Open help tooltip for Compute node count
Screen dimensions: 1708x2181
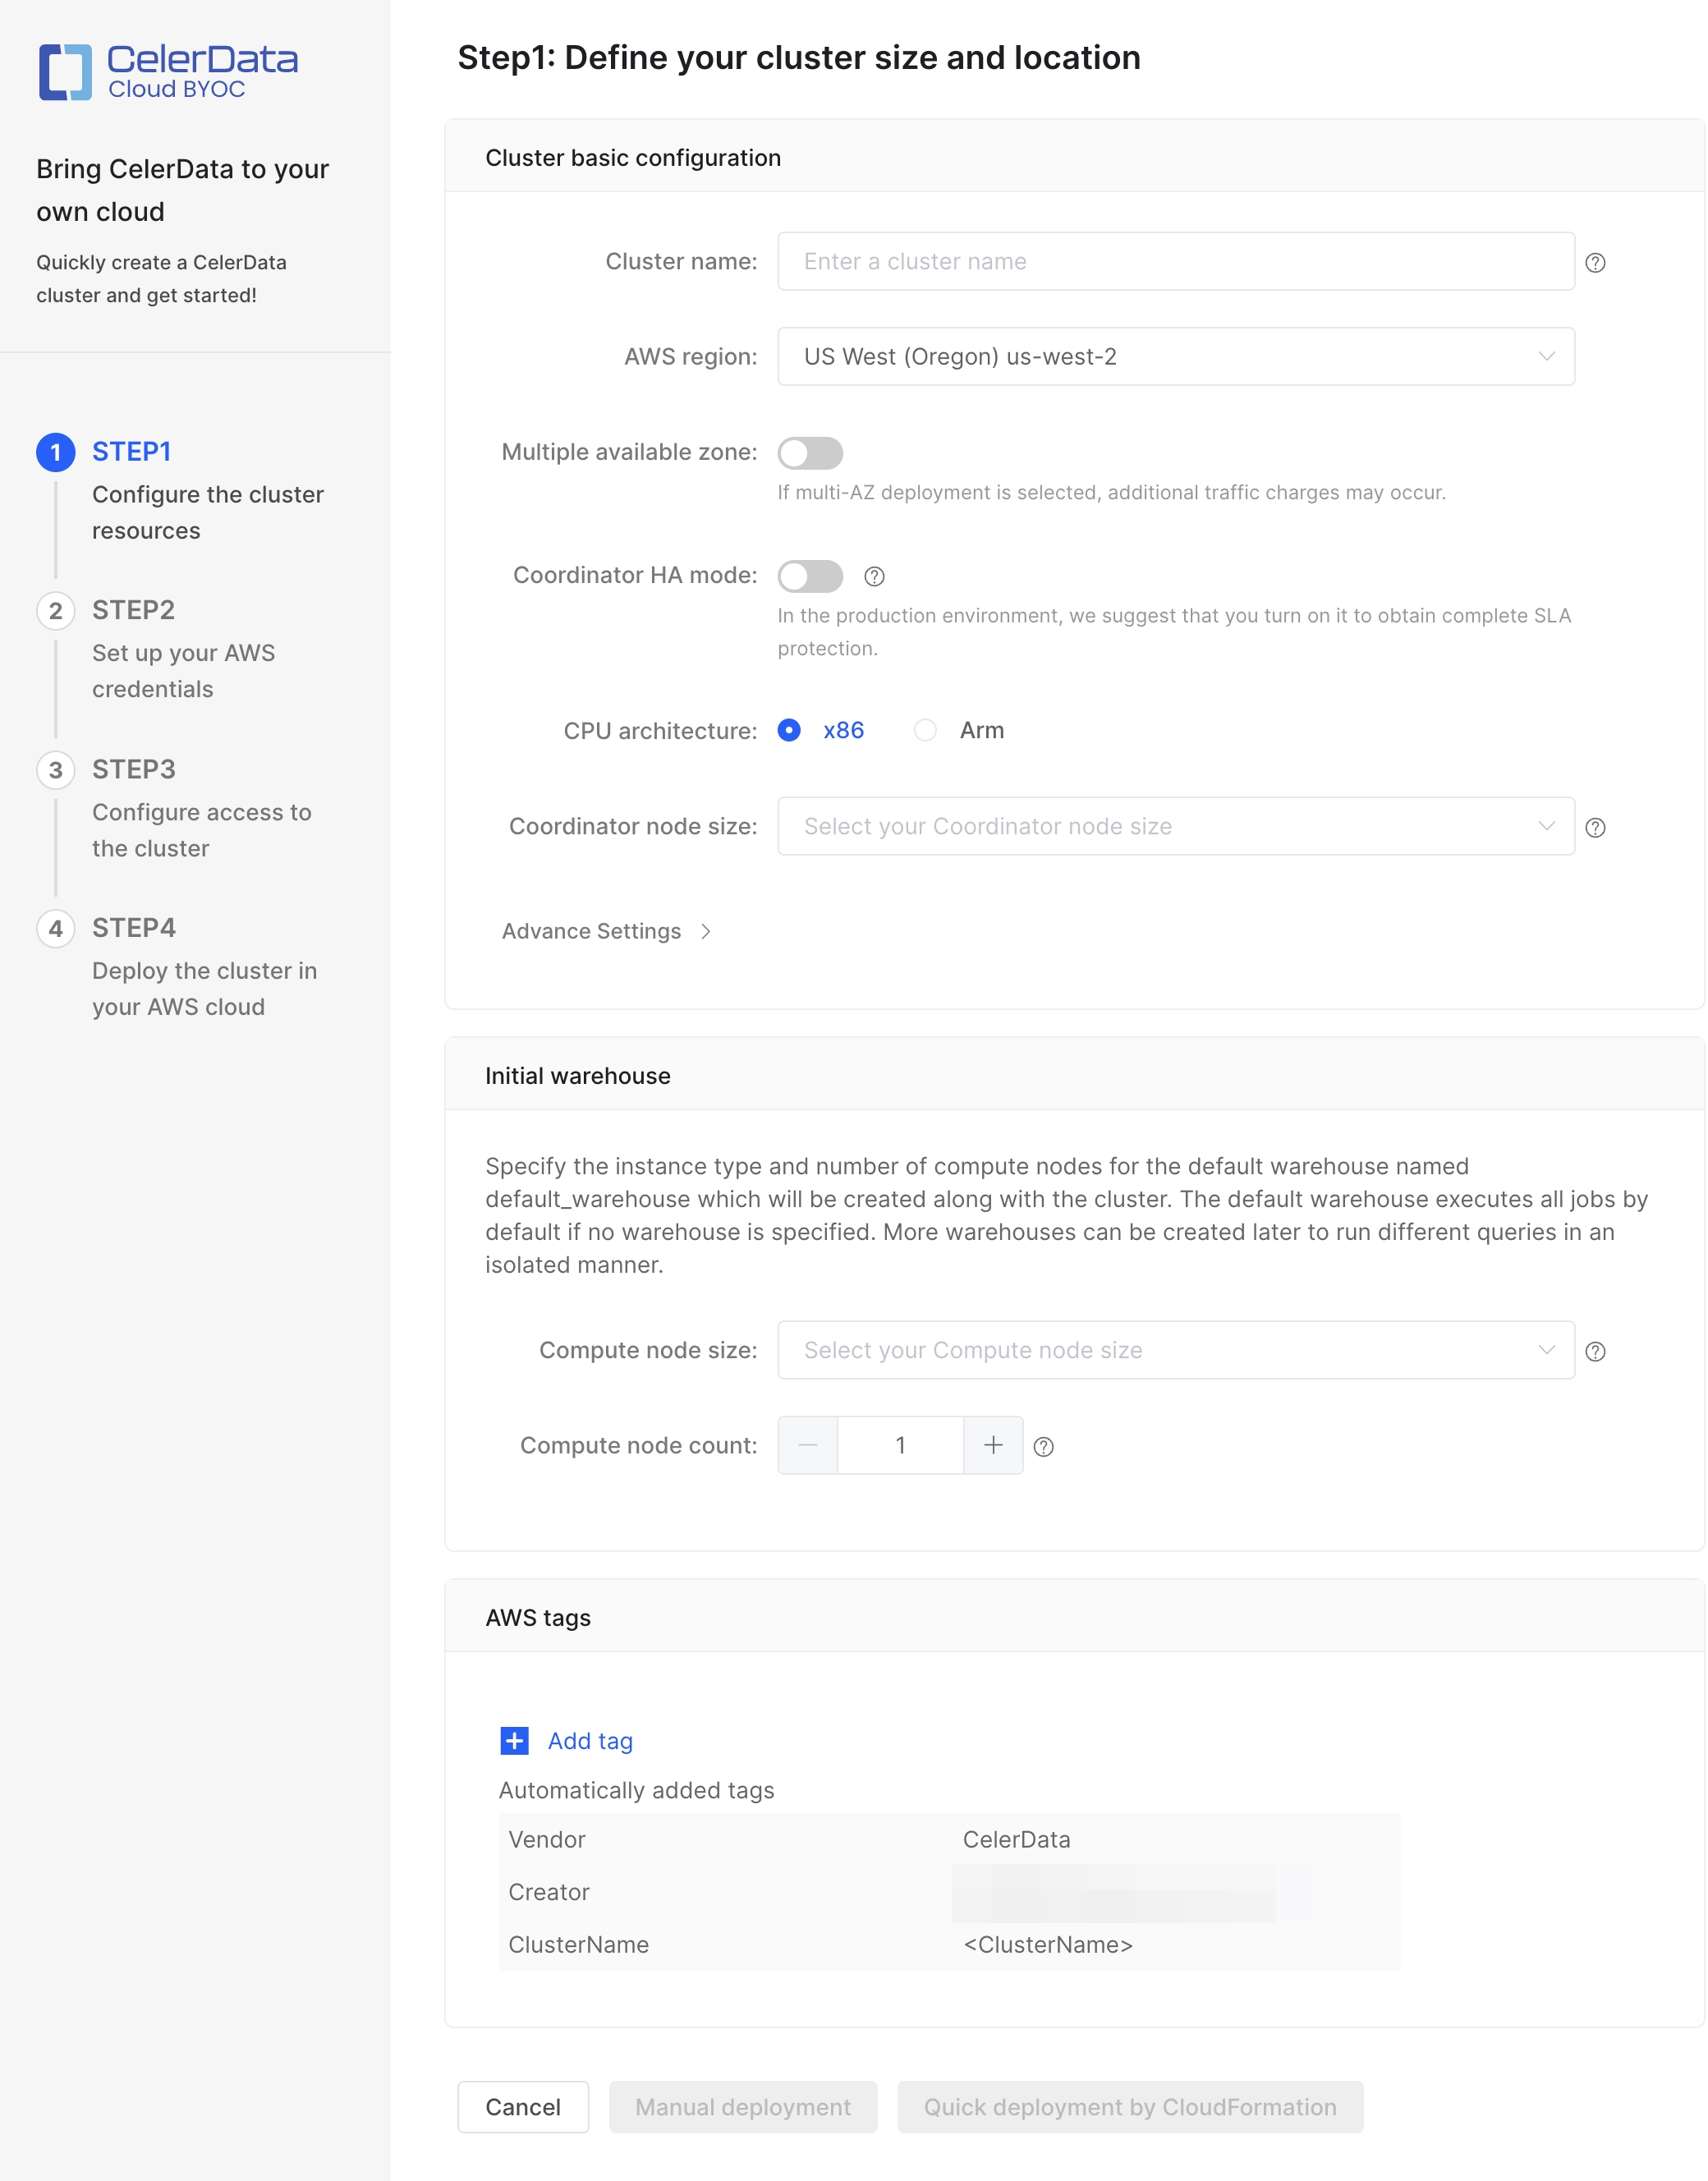click(x=1044, y=1445)
